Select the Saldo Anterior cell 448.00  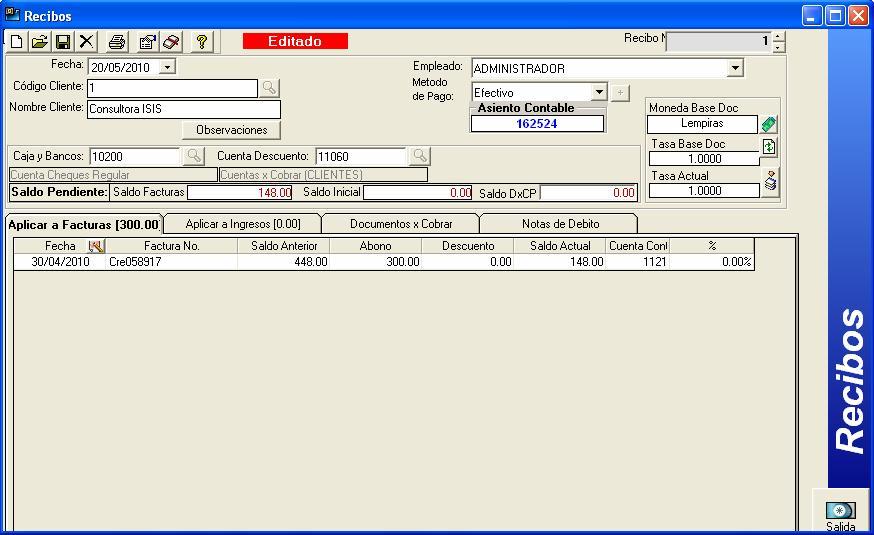[284, 262]
